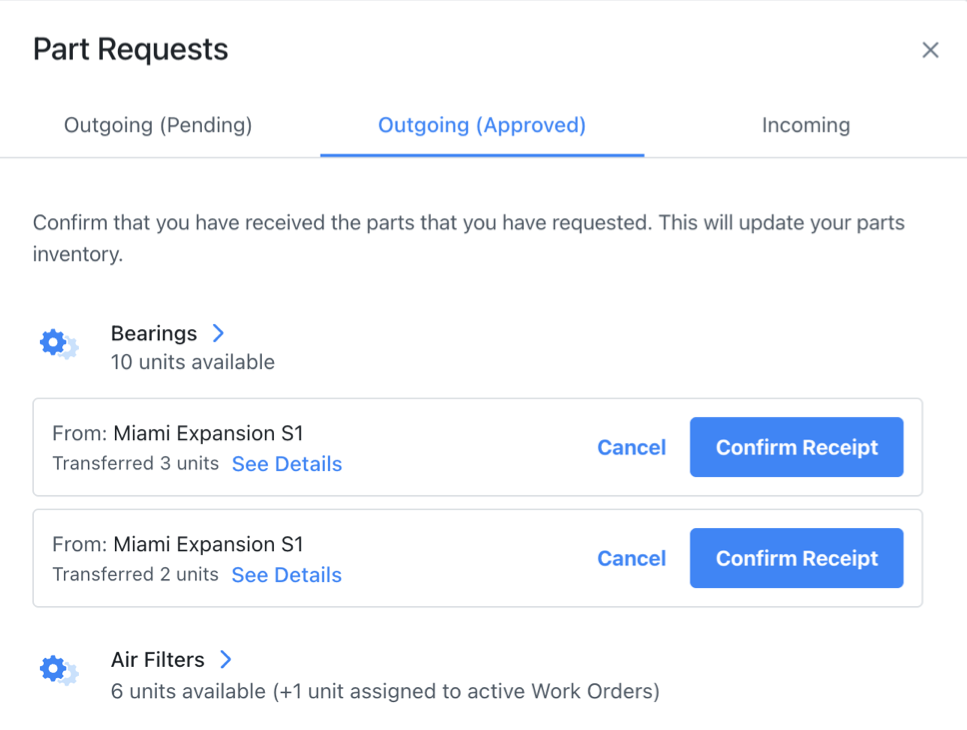
Task: Click the Part Requests title
Action: [x=130, y=49]
